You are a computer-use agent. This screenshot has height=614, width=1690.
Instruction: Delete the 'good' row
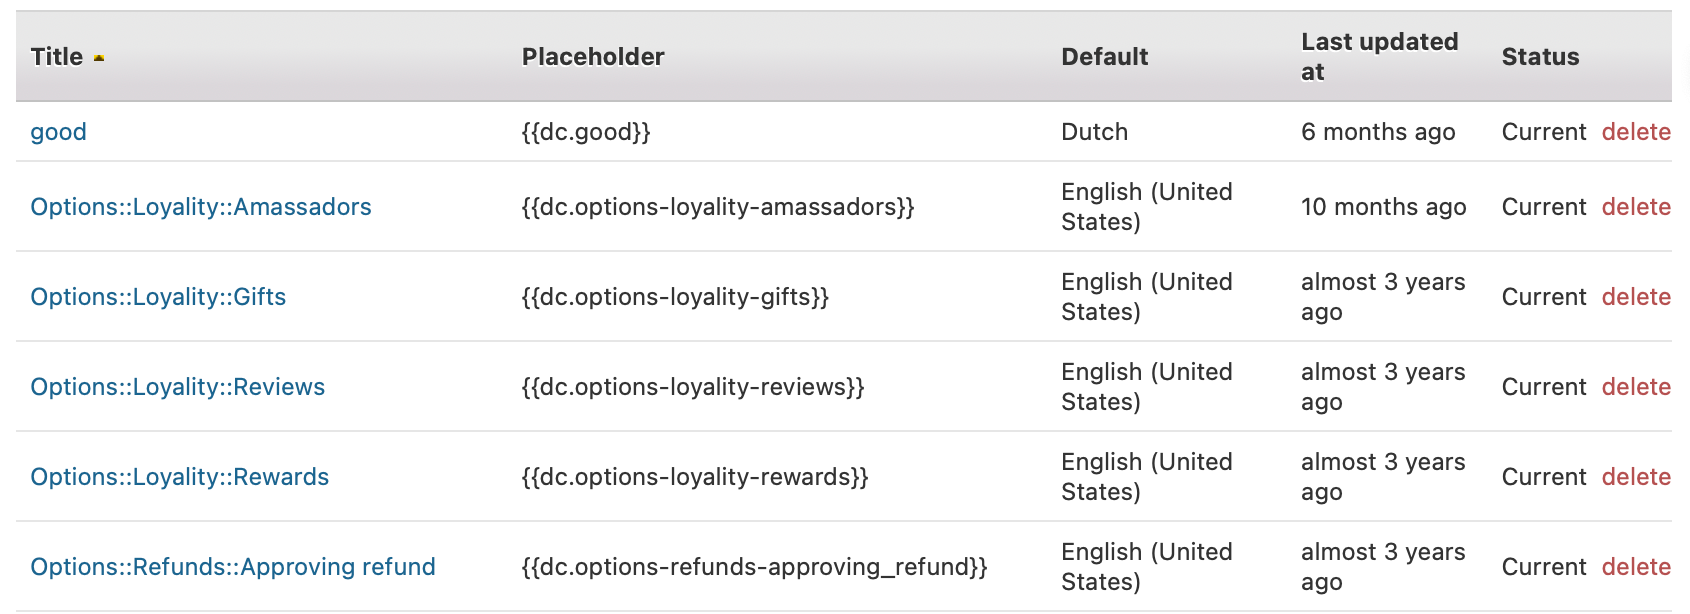click(1636, 132)
